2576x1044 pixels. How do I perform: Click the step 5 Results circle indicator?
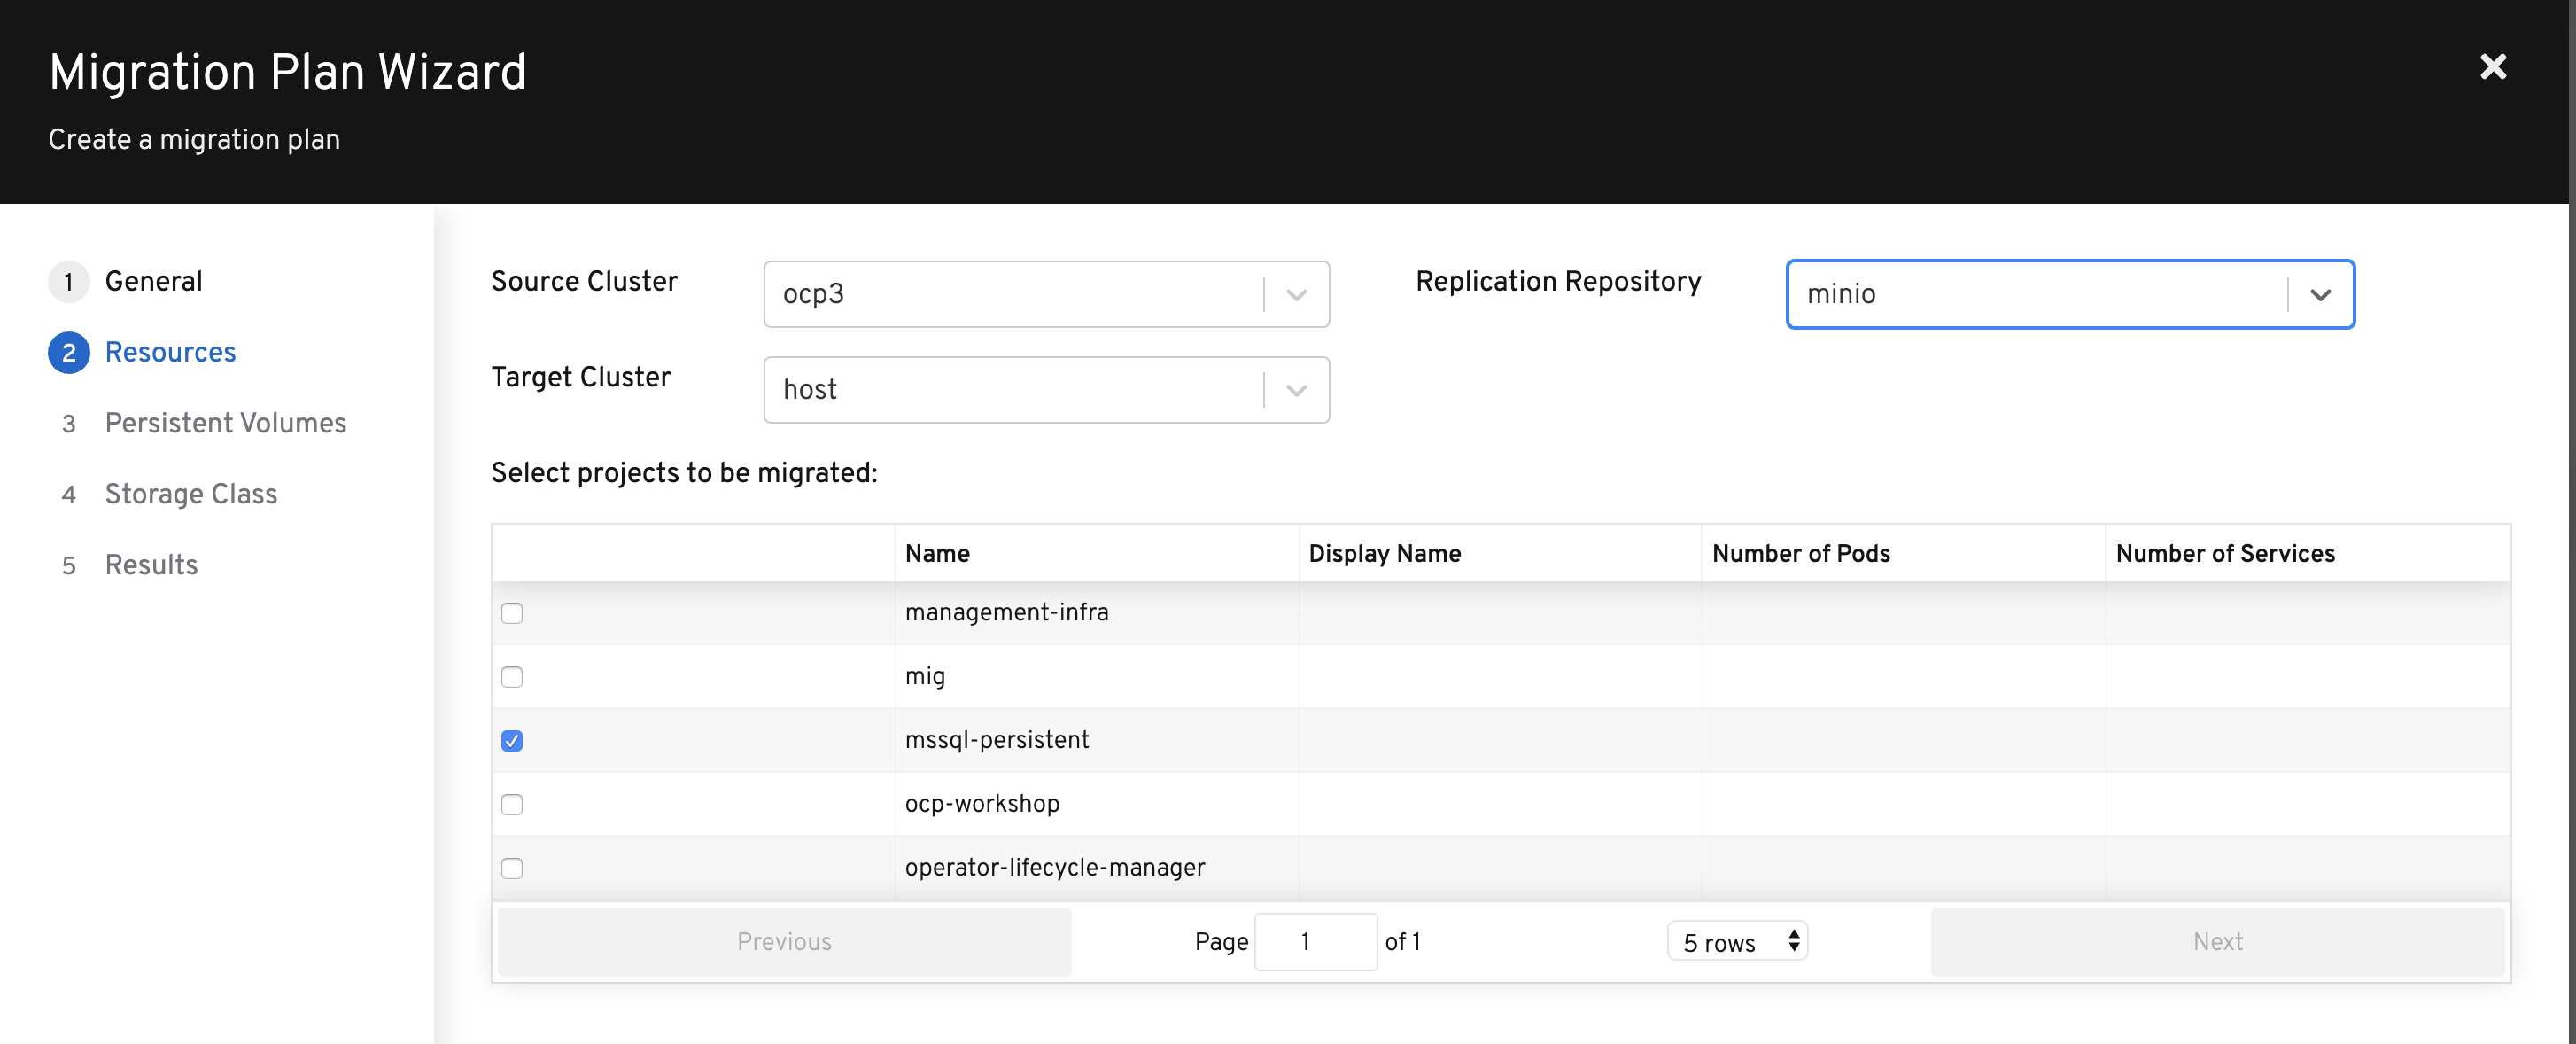point(69,564)
